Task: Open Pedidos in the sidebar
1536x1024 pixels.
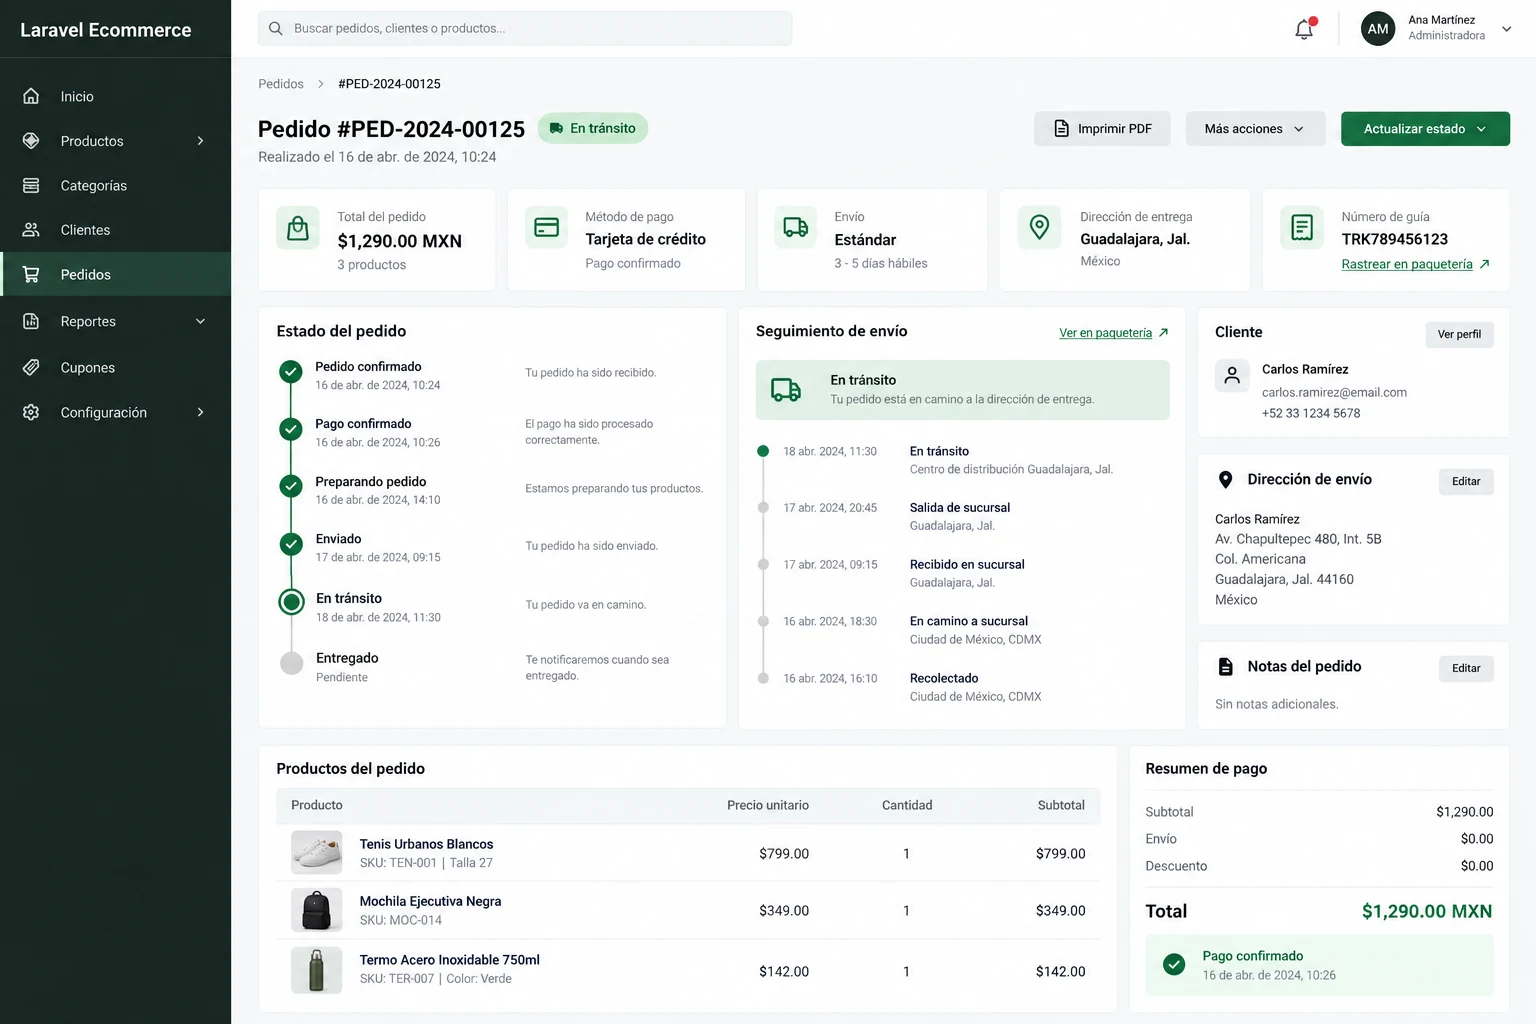Action: (116, 274)
